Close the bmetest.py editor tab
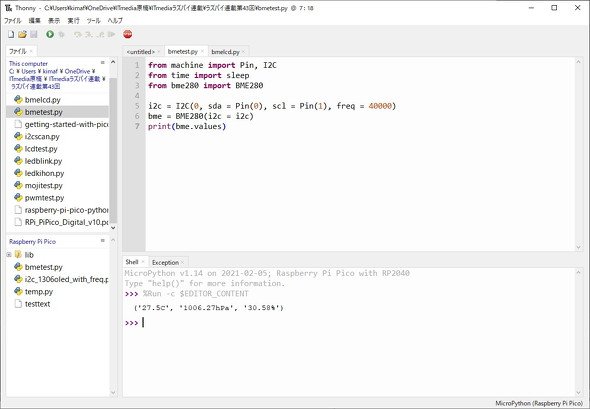 pos(202,52)
